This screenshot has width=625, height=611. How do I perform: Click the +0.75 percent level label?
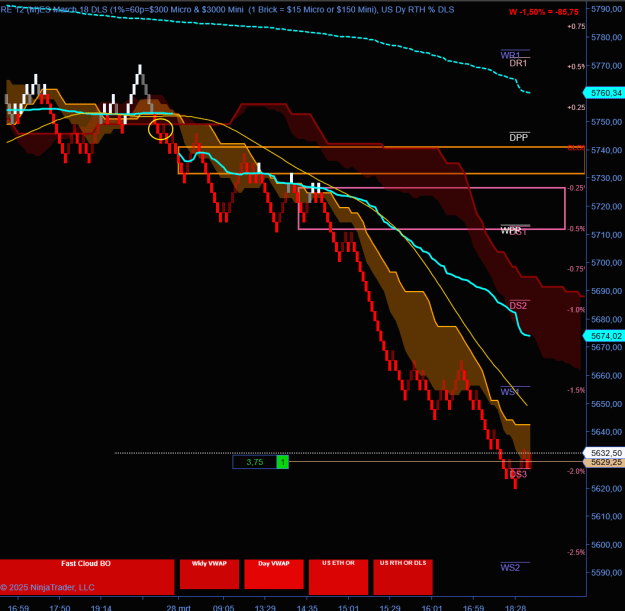pos(576,26)
